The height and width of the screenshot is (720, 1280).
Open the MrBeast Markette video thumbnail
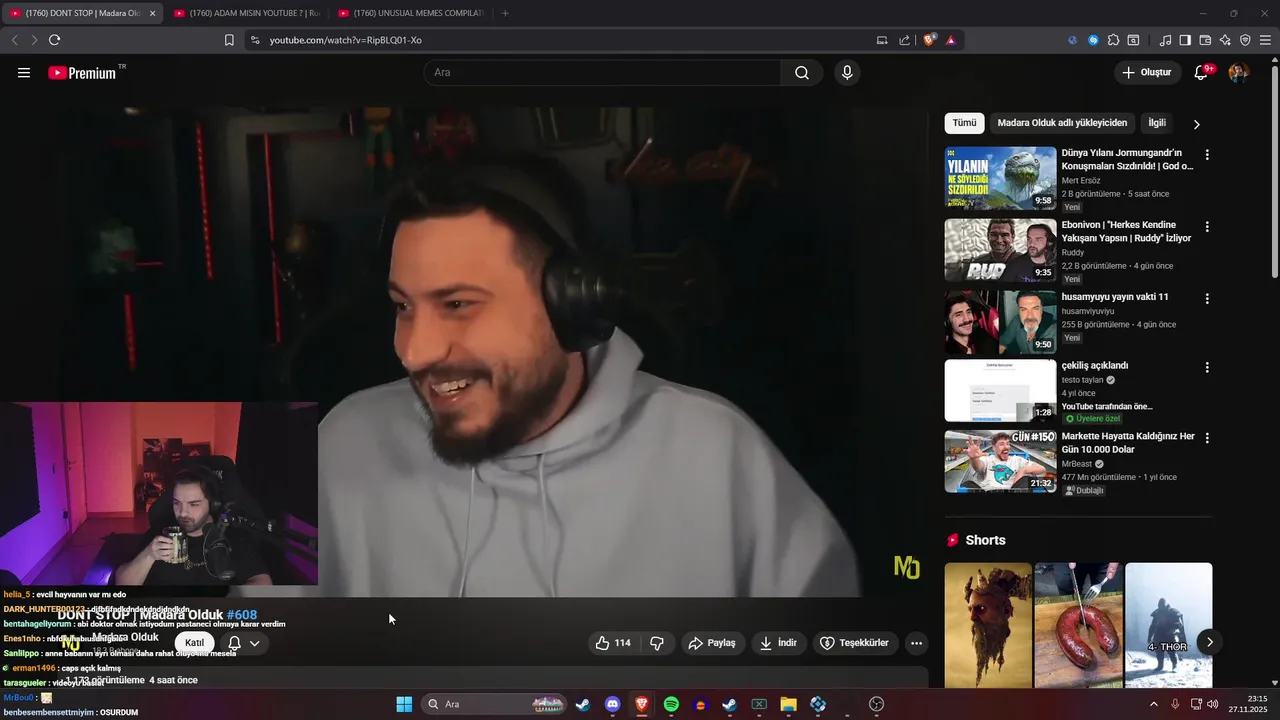(x=1000, y=462)
